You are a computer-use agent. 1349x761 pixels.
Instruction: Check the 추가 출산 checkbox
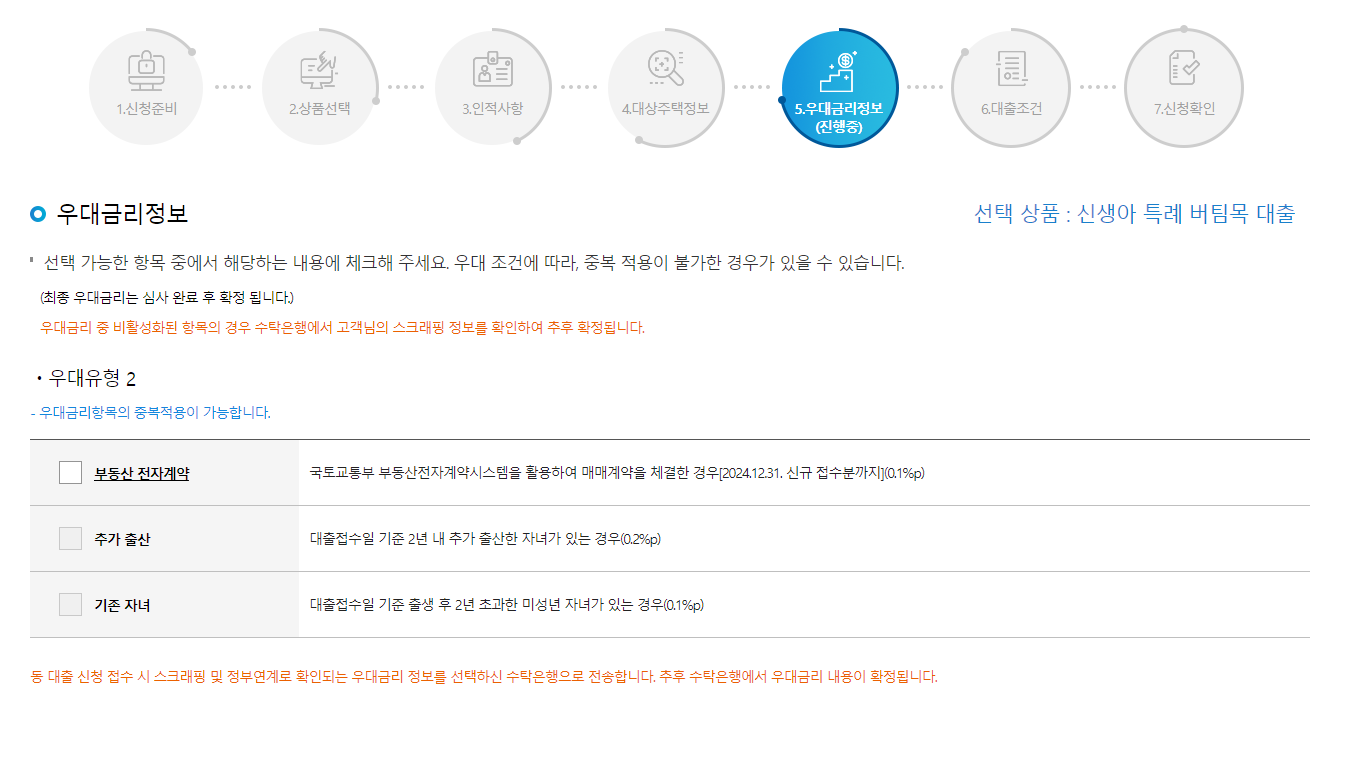70,538
